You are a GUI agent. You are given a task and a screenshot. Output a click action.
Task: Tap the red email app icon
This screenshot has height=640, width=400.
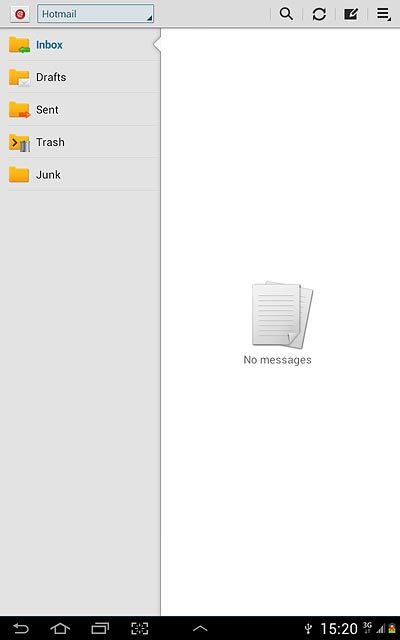20,14
